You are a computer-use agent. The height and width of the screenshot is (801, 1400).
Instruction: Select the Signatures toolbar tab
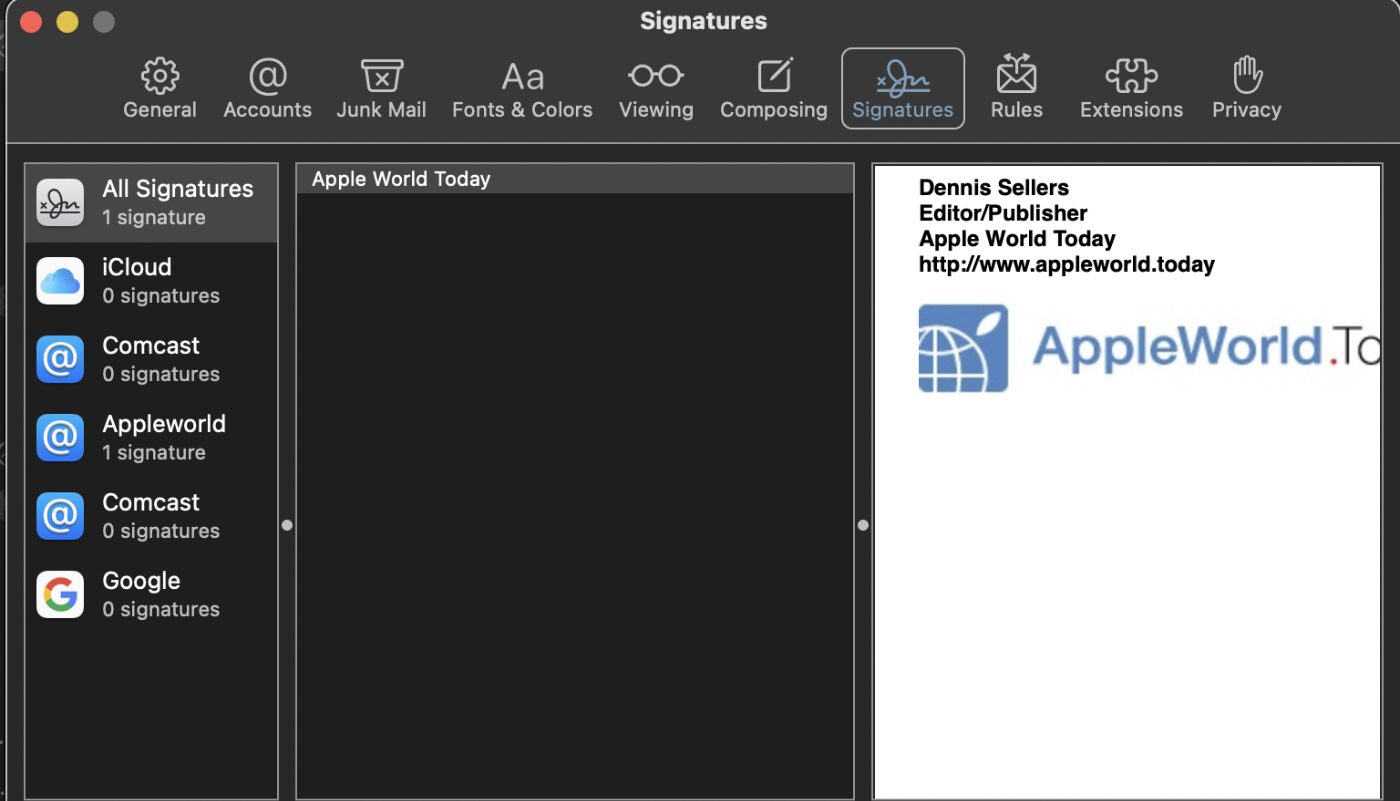[x=903, y=89]
